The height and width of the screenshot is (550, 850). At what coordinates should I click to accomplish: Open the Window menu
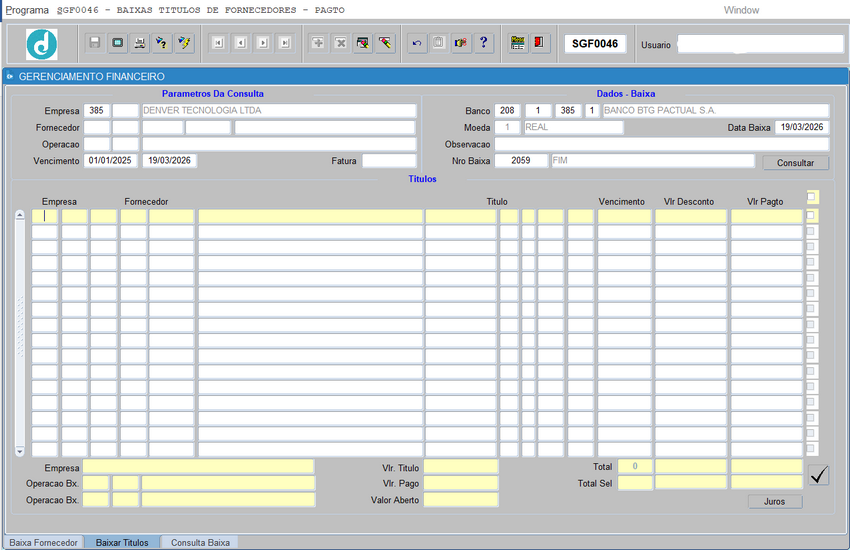pos(741,10)
